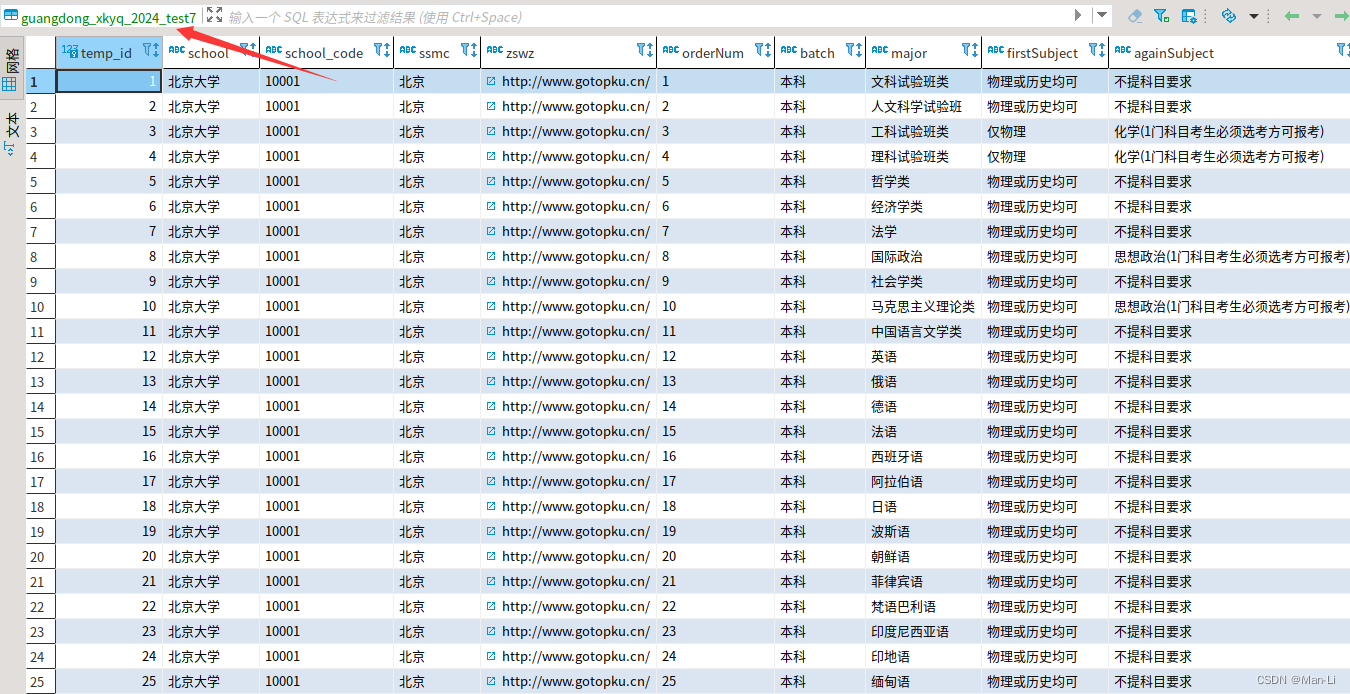The image size is (1350, 694).
Task: Expand the black dropdown next to the refresh icon
Action: [x=1253, y=16]
